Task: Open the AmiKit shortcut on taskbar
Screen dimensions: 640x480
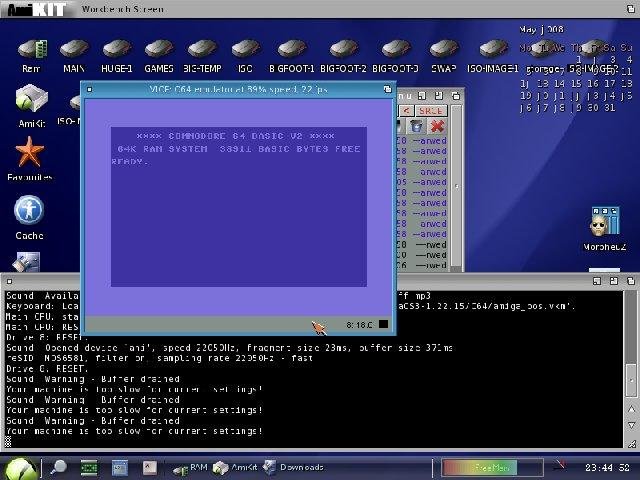Action: [235, 468]
